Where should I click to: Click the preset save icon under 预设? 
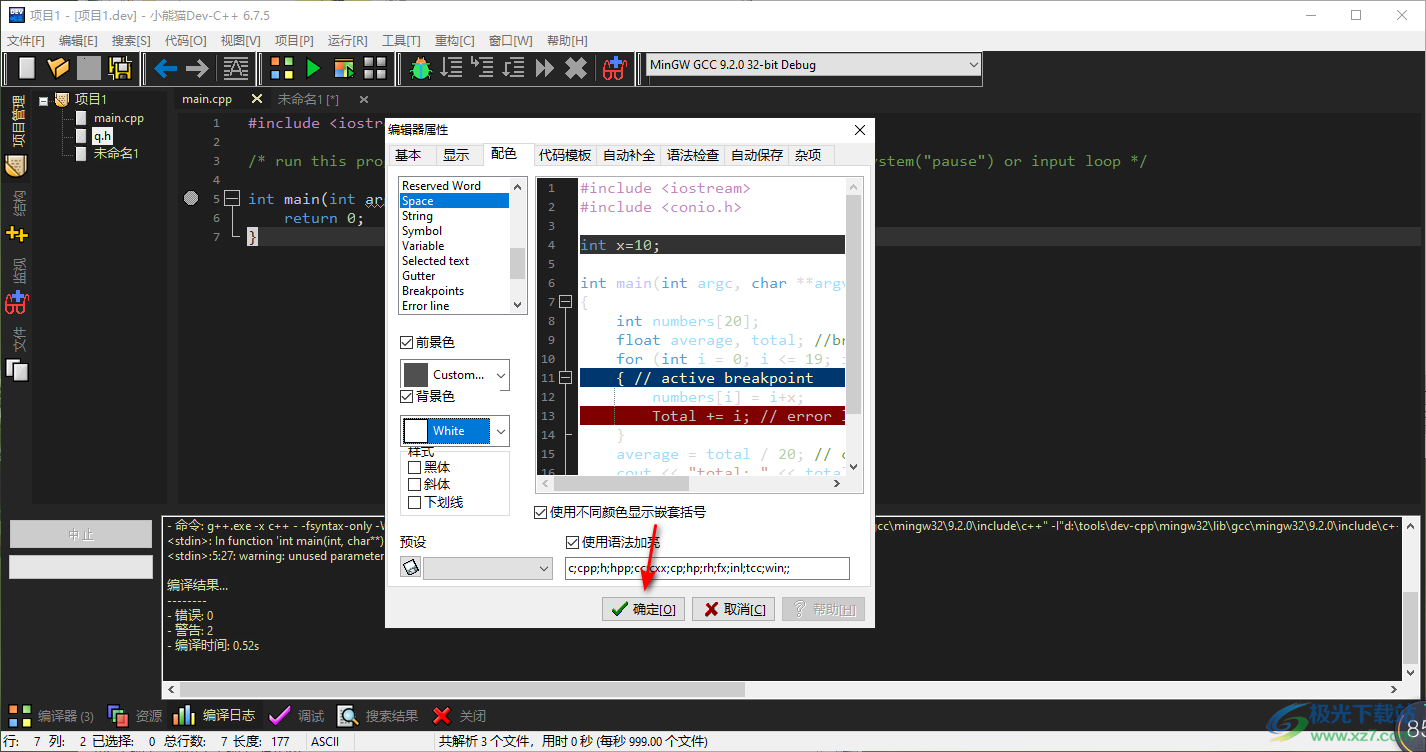pos(410,568)
